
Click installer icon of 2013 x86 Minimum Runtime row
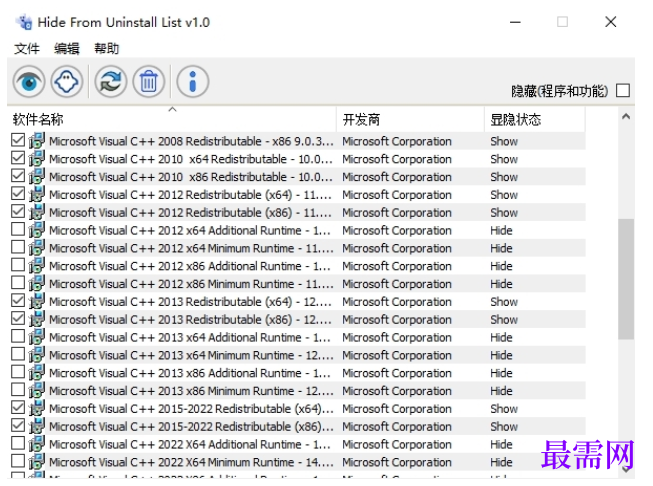coord(37,391)
